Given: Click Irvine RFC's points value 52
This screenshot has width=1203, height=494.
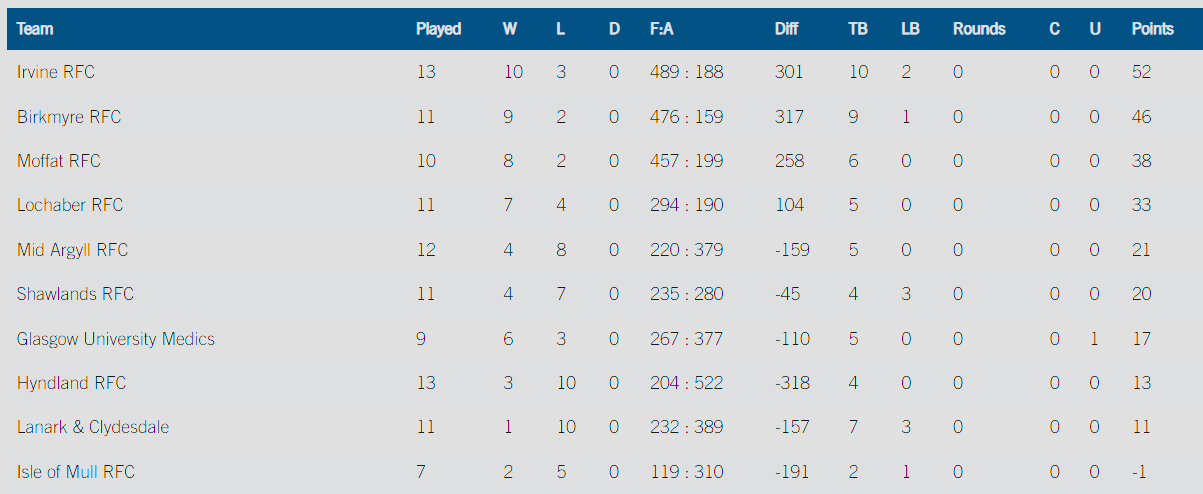Looking at the screenshot, I should tap(1141, 72).
